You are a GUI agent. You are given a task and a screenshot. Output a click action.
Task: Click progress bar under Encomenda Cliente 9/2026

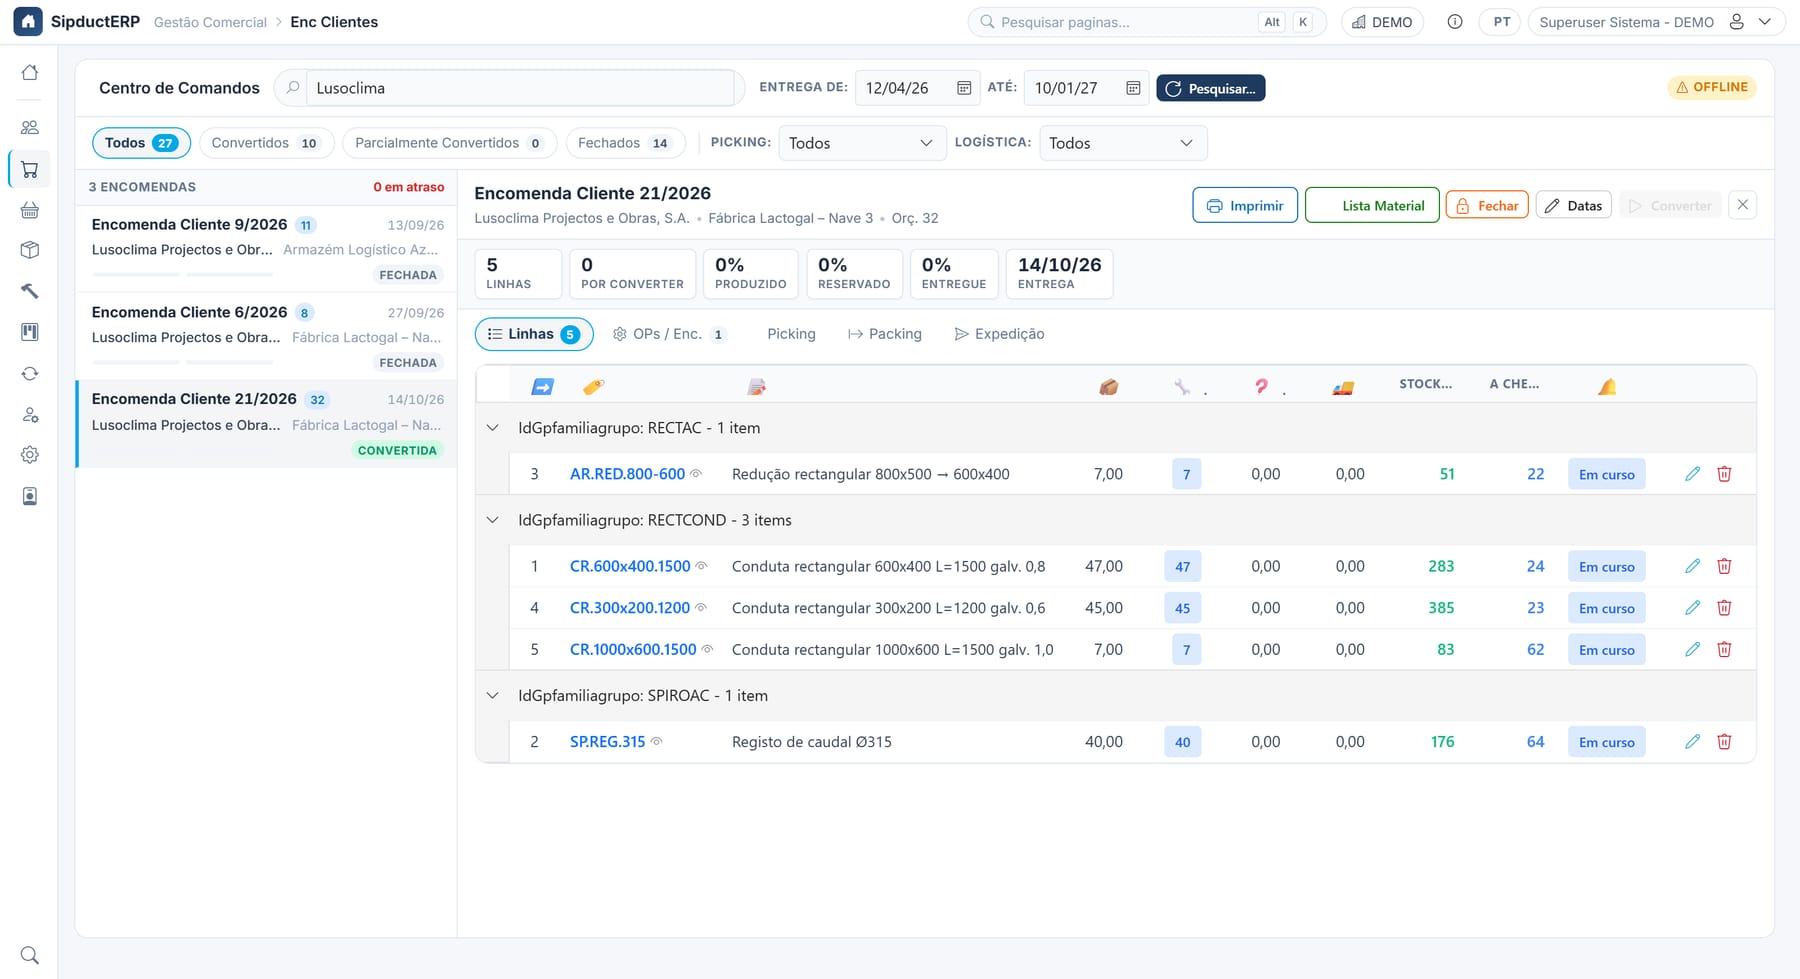pos(182,274)
